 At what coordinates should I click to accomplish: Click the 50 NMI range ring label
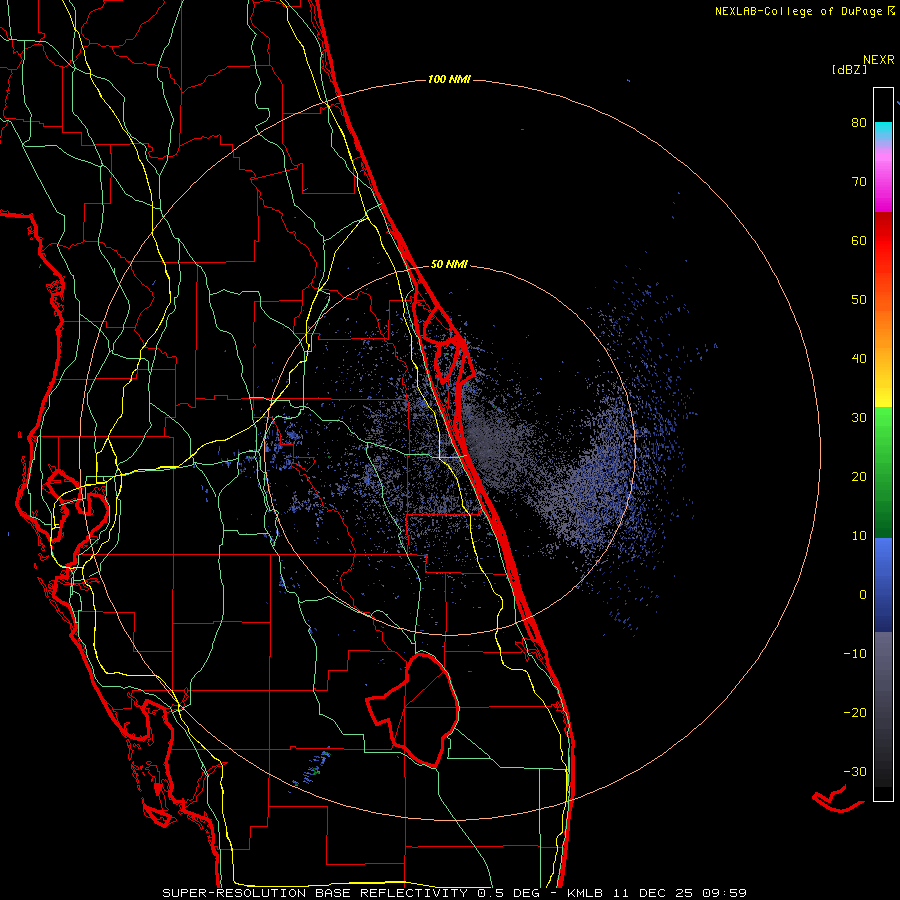(449, 265)
